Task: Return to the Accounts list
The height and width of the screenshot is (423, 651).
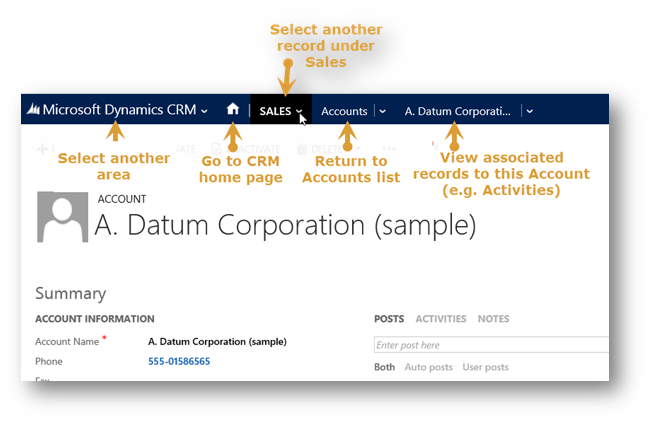Action: click(x=344, y=111)
